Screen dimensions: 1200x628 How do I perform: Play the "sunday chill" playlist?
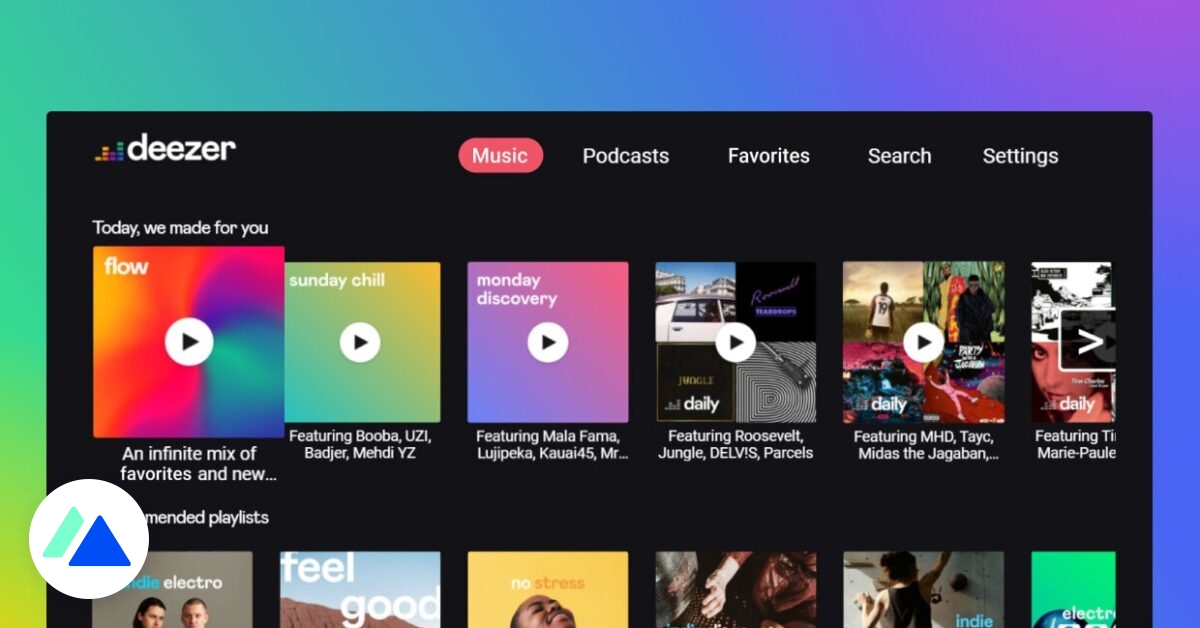(x=361, y=342)
